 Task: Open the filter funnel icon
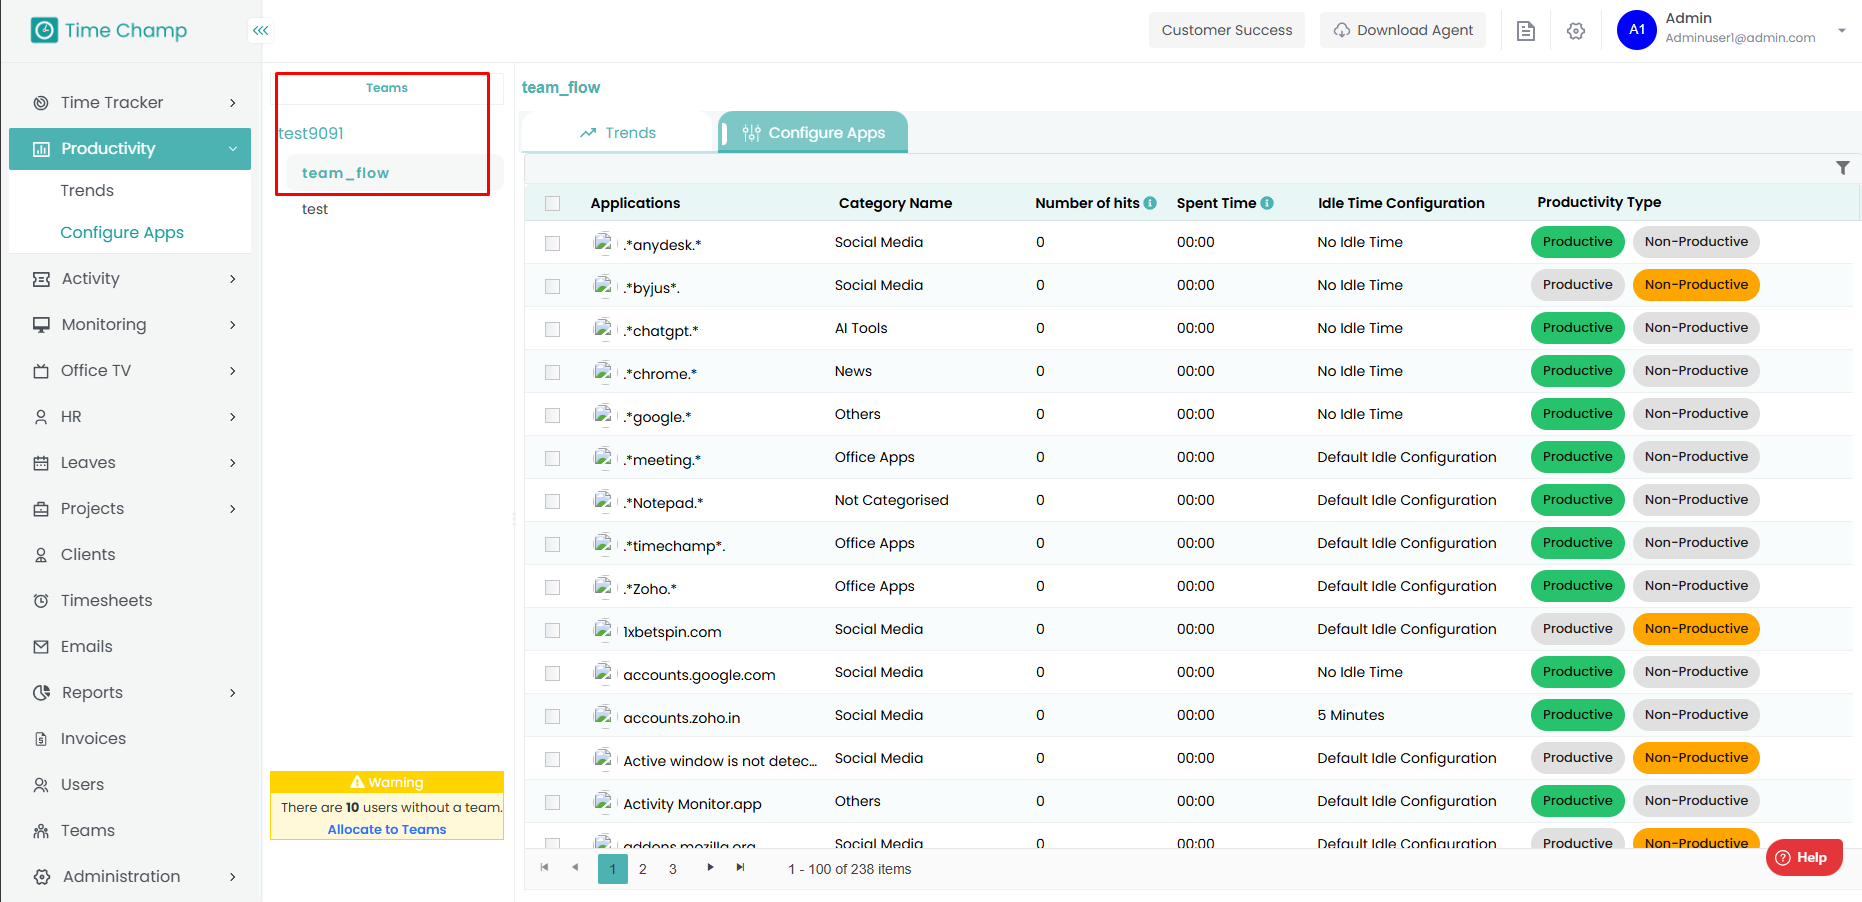coord(1842,168)
